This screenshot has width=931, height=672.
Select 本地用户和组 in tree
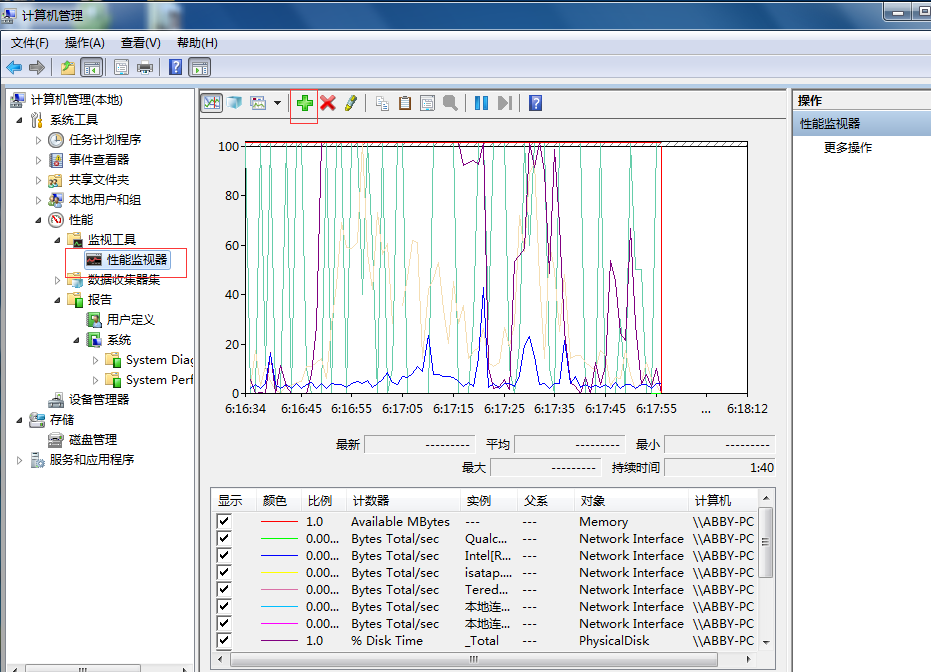pos(104,200)
